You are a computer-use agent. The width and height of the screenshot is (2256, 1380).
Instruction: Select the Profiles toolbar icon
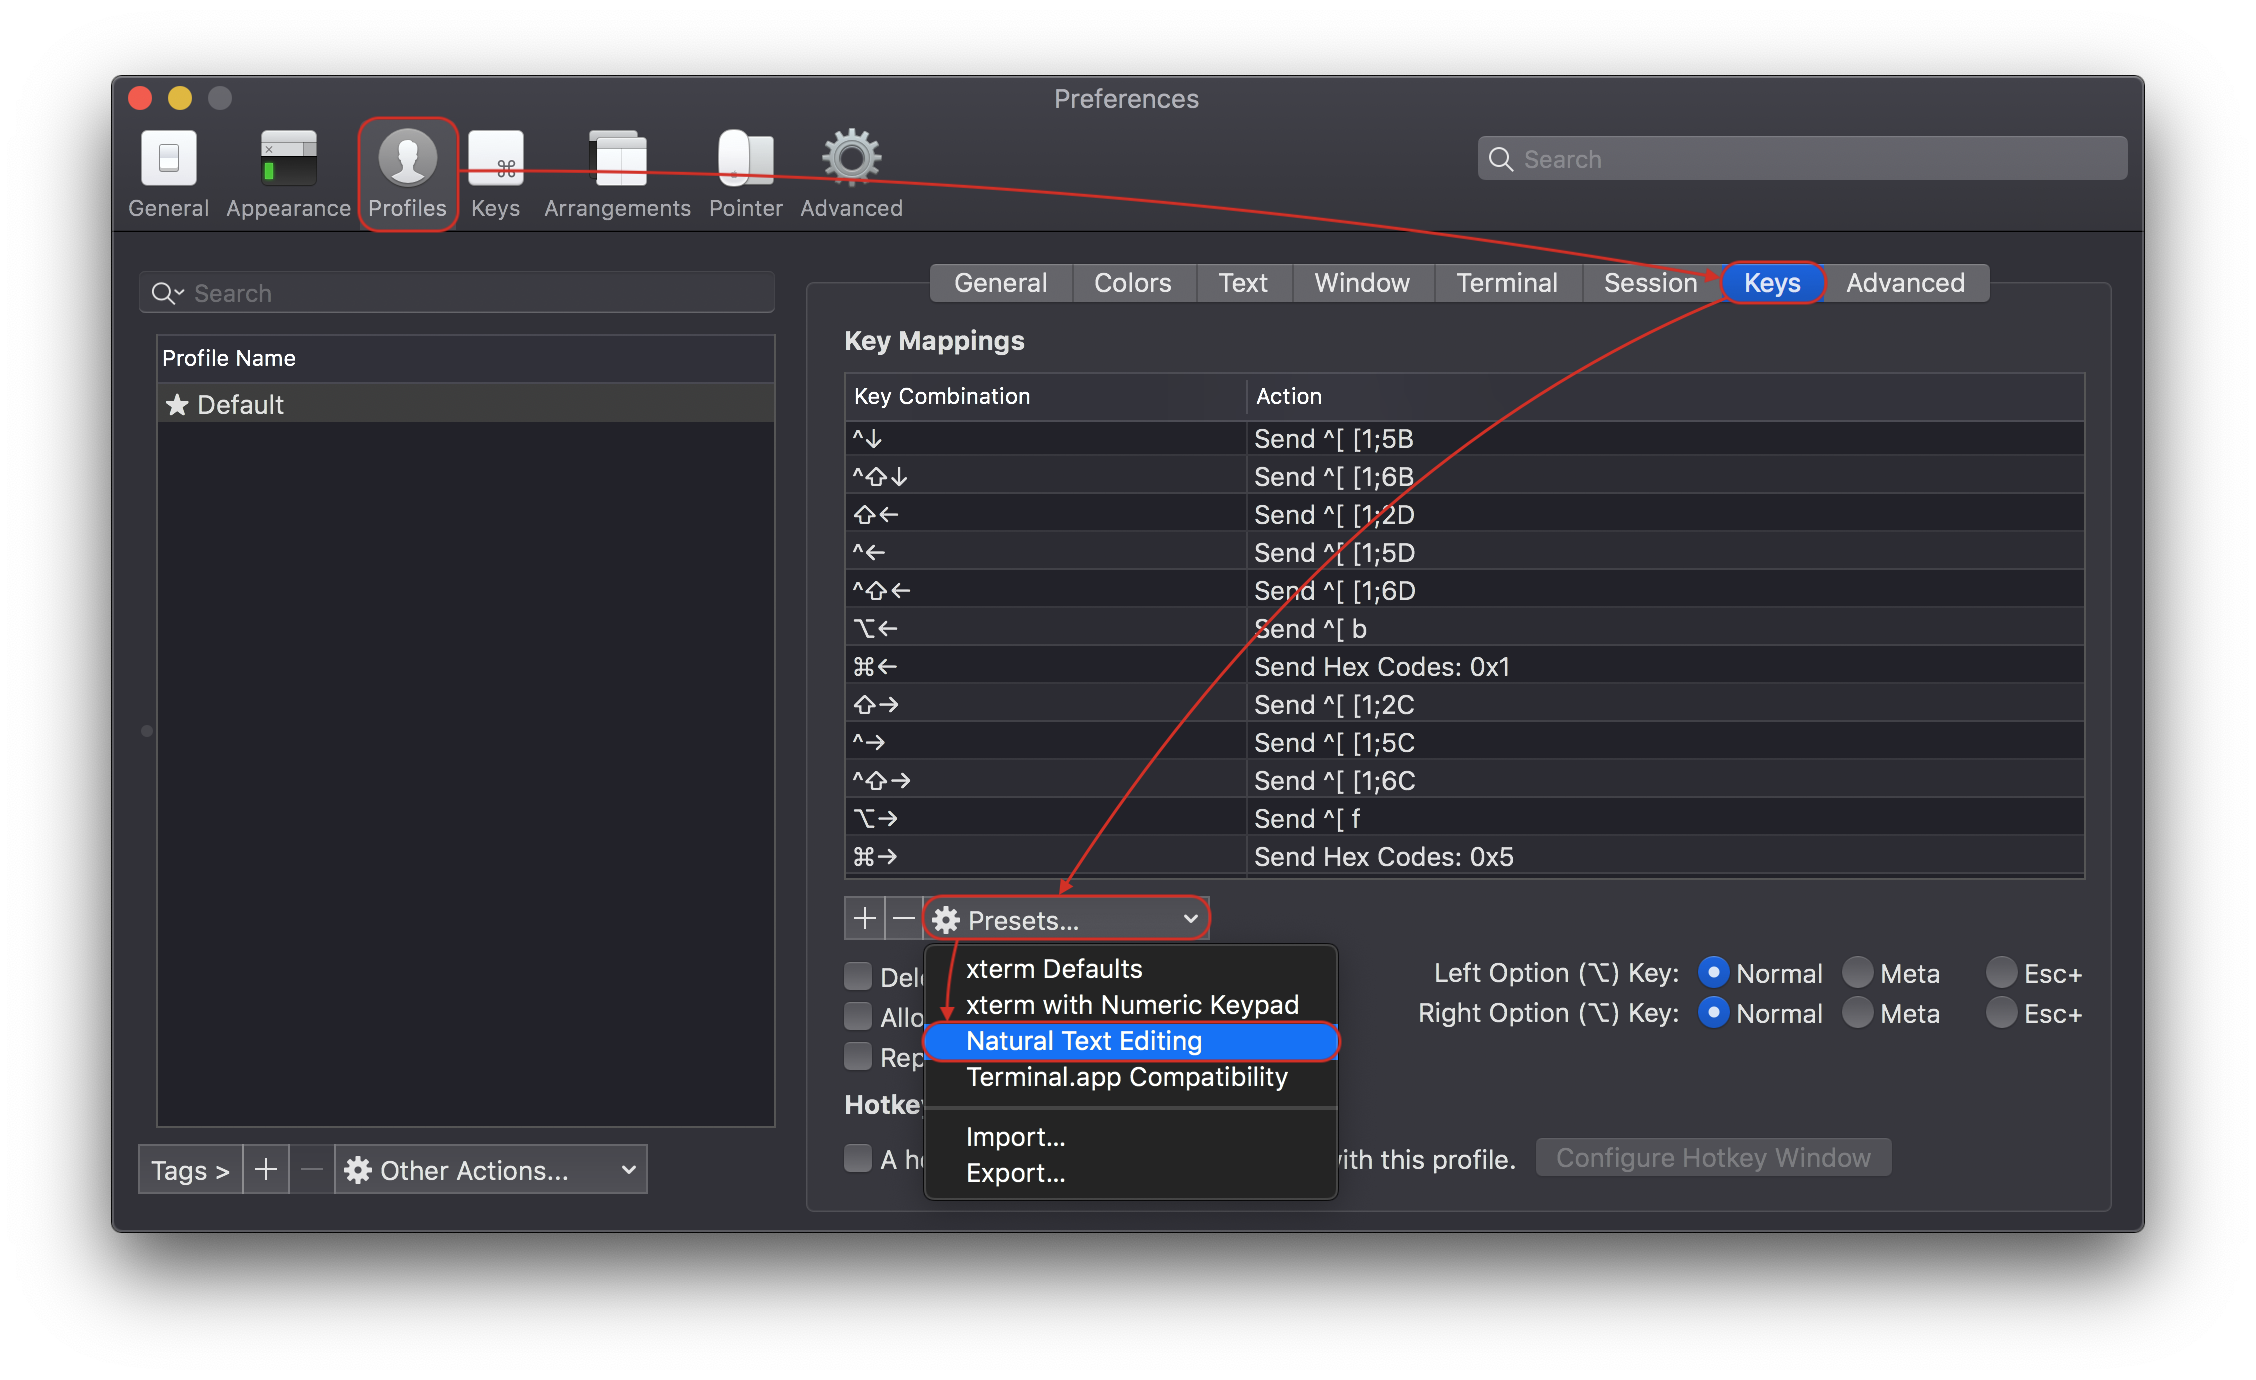point(407,160)
